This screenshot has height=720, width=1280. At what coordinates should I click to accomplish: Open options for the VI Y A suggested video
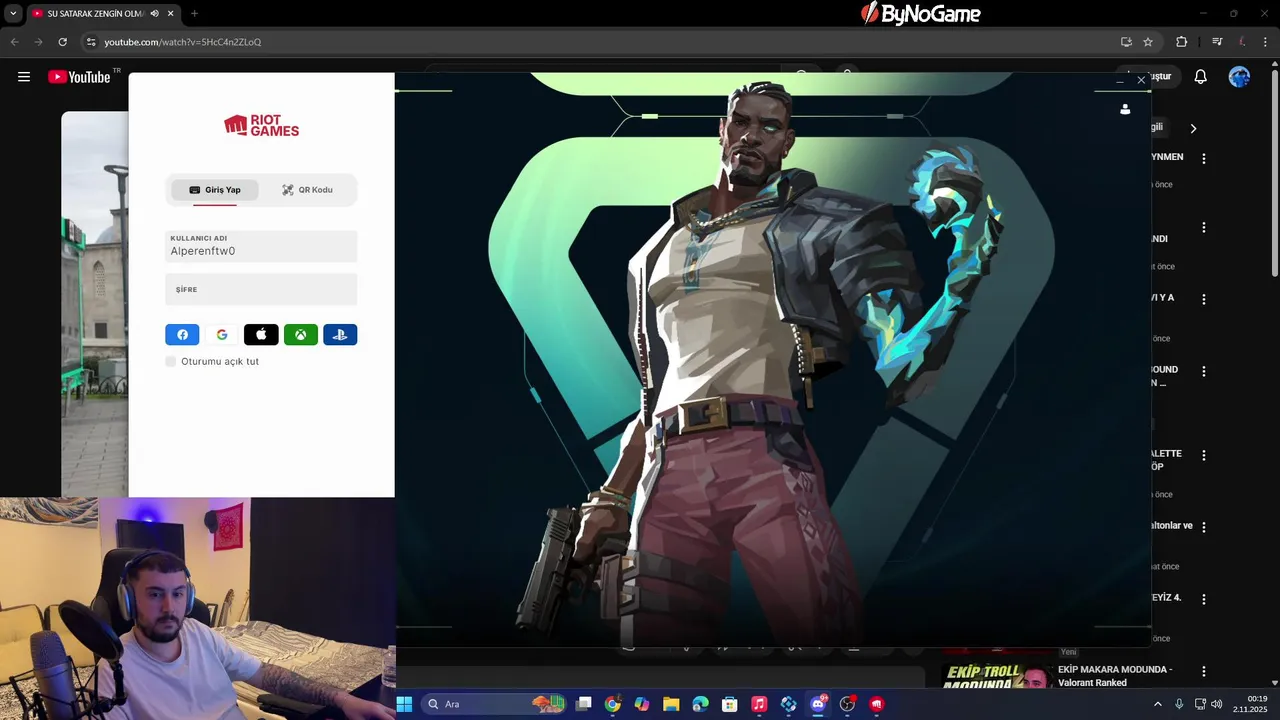pos(1204,299)
